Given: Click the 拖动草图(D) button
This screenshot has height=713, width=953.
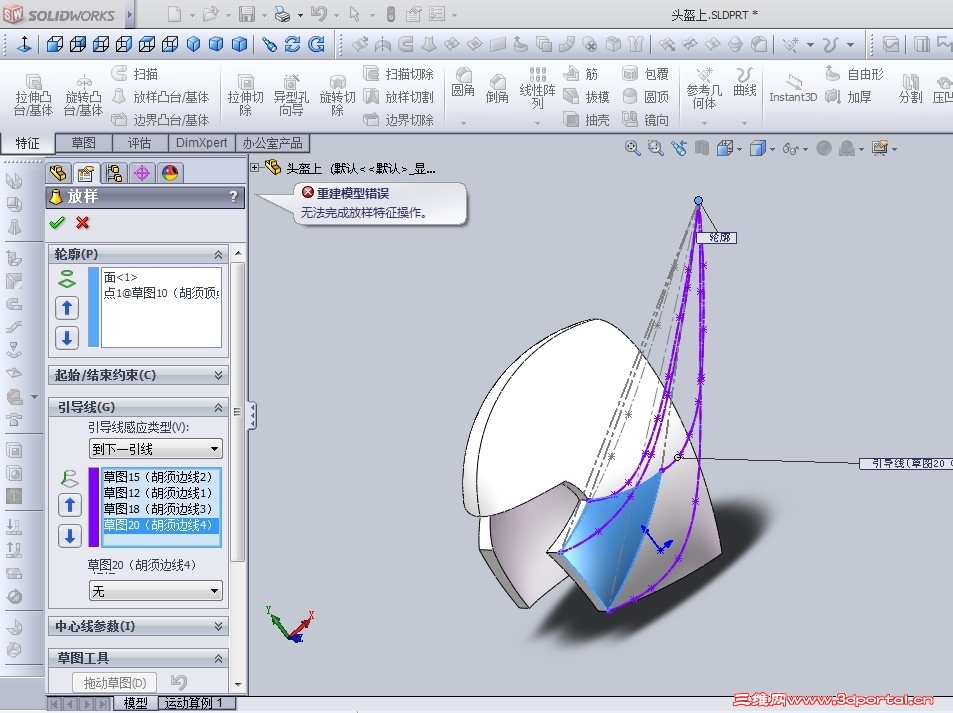Looking at the screenshot, I should click(x=114, y=683).
